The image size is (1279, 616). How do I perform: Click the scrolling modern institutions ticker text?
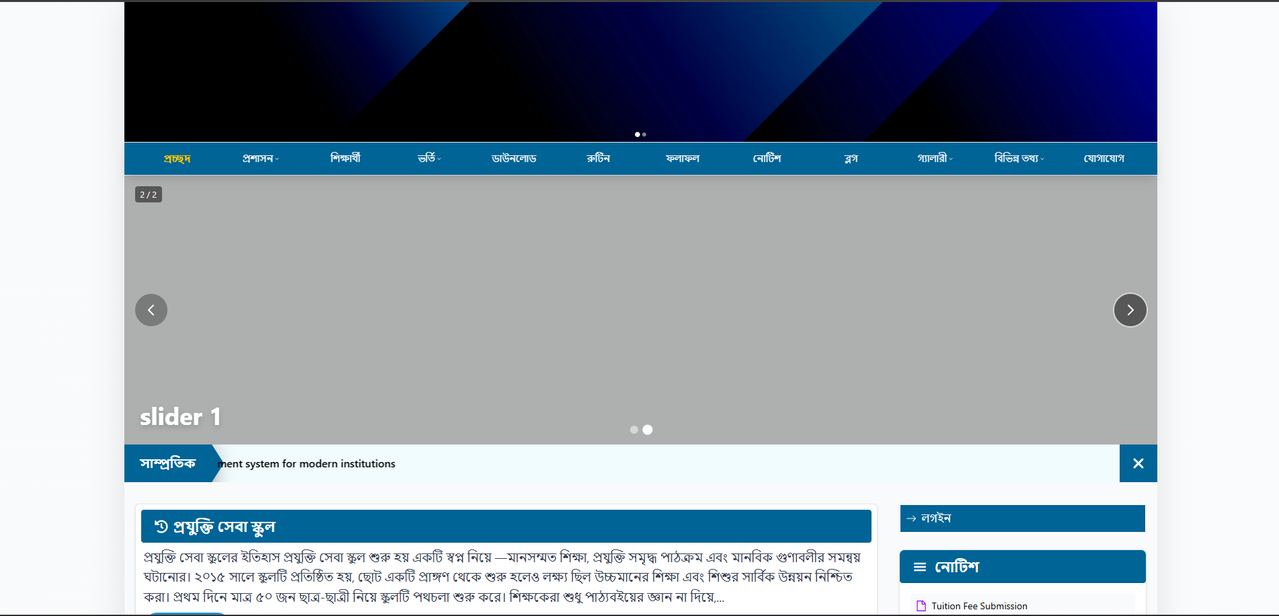click(306, 464)
